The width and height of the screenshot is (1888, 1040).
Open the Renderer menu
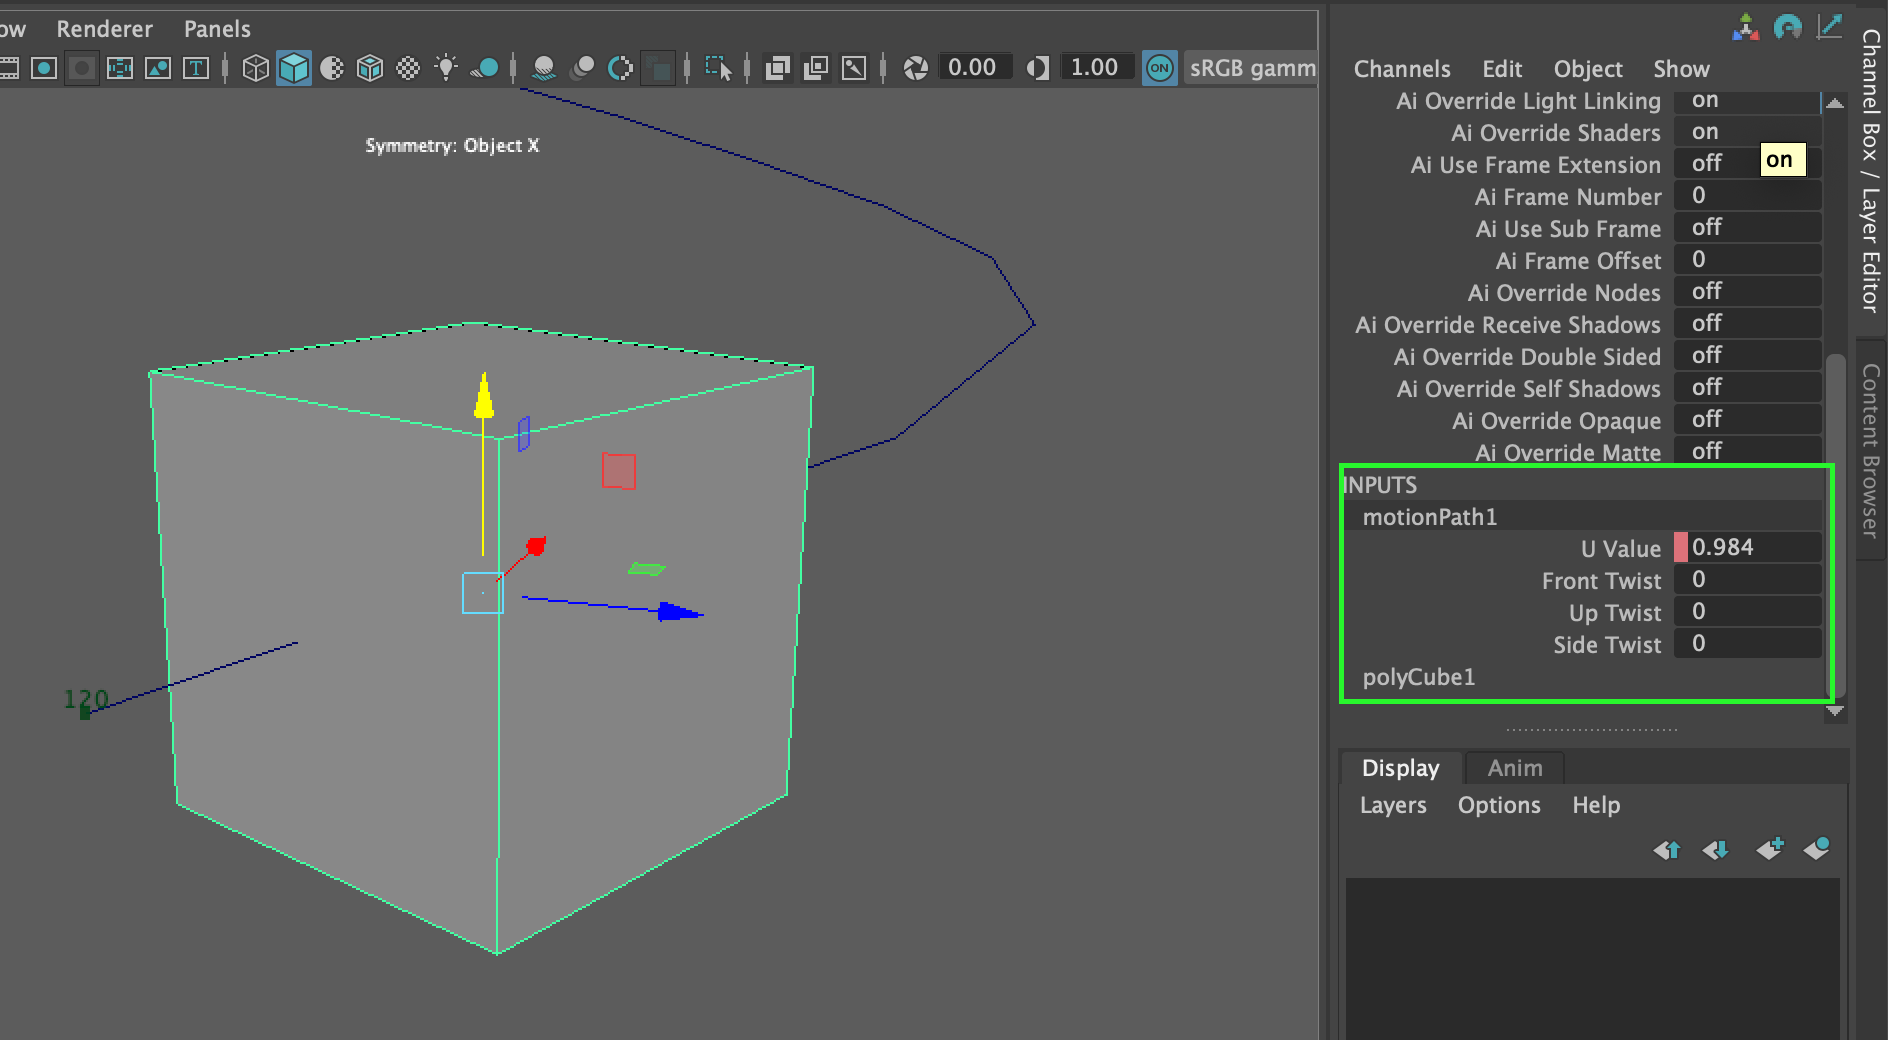(x=104, y=29)
